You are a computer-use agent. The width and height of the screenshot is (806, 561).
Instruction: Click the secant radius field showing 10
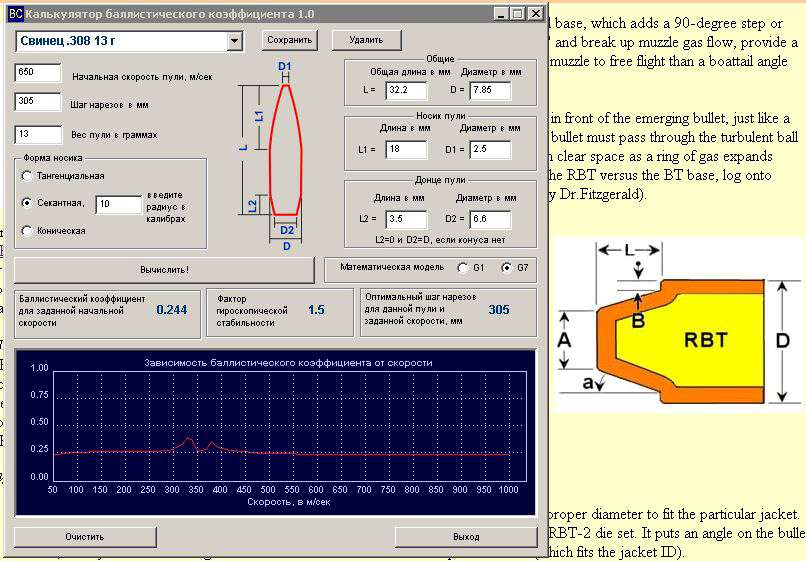[117, 205]
